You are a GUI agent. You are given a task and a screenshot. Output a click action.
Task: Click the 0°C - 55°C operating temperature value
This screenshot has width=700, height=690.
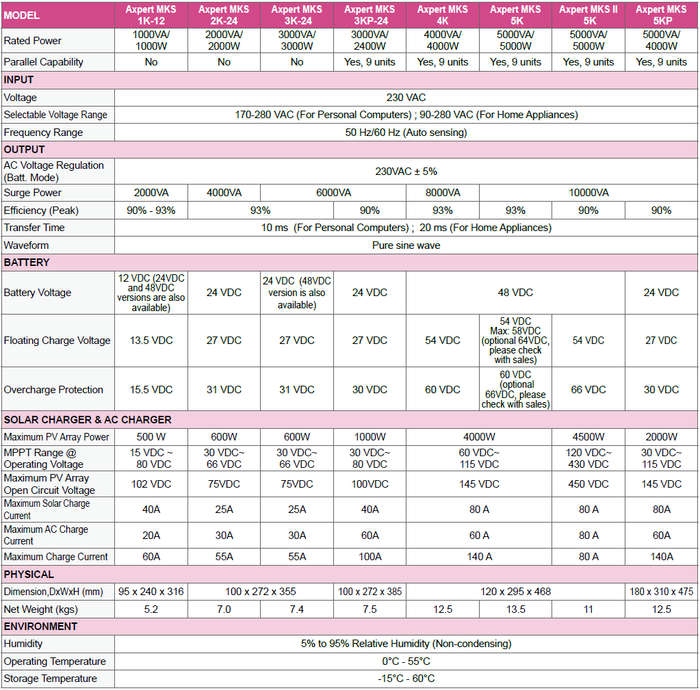point(406,661)
